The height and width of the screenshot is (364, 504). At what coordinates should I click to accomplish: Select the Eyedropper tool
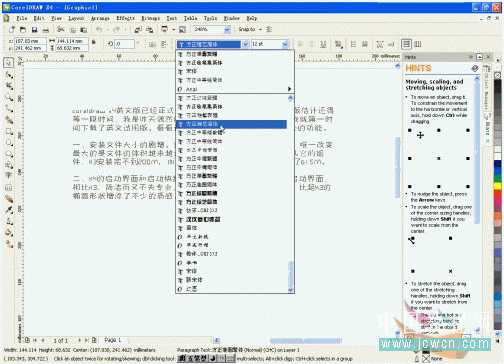click(9, 210)
